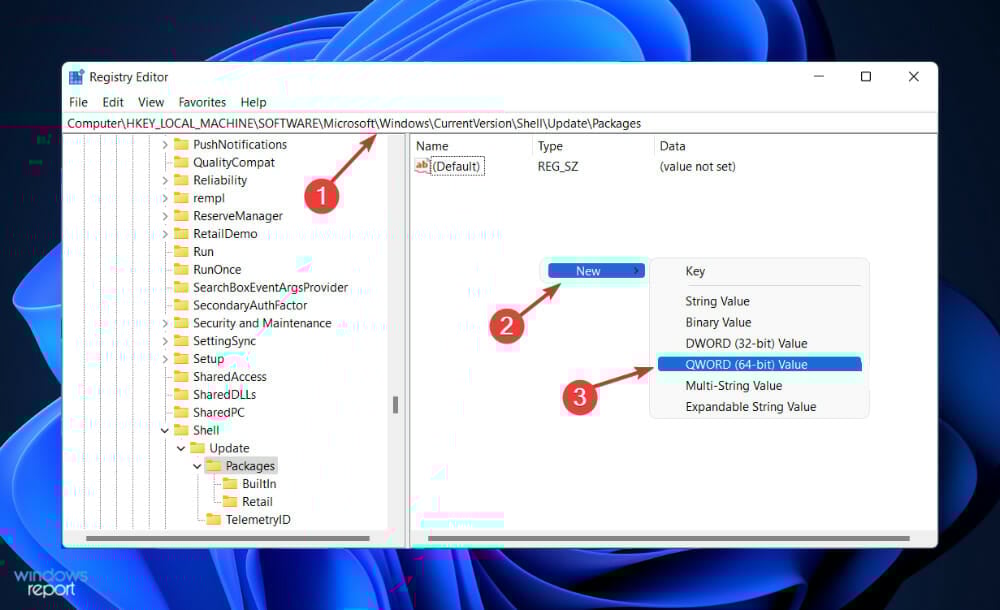Screen dimensions: 1000x610
Task: Choose String Value in the submenu
Action: point(717,301)
